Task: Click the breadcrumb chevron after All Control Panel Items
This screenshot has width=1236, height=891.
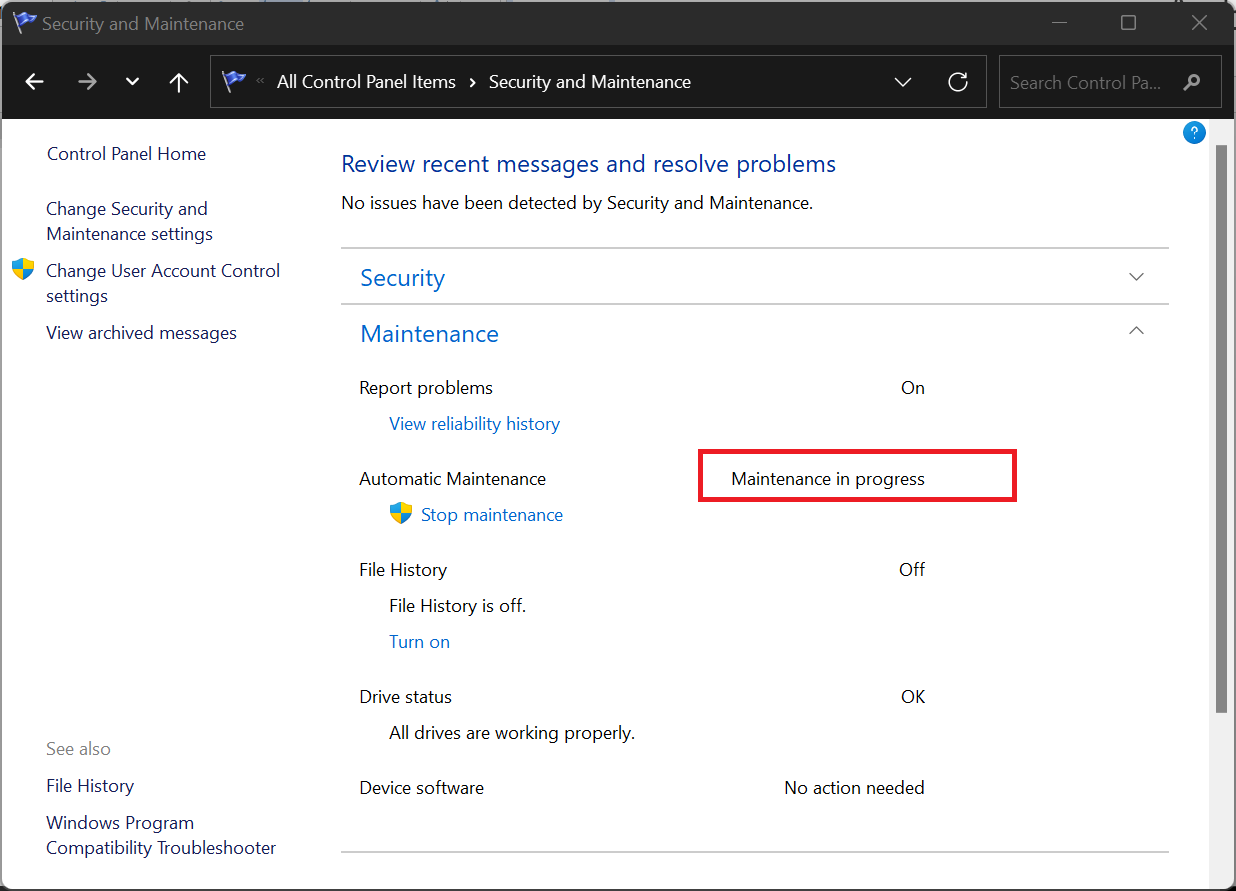Action: [x=472, y=82]
